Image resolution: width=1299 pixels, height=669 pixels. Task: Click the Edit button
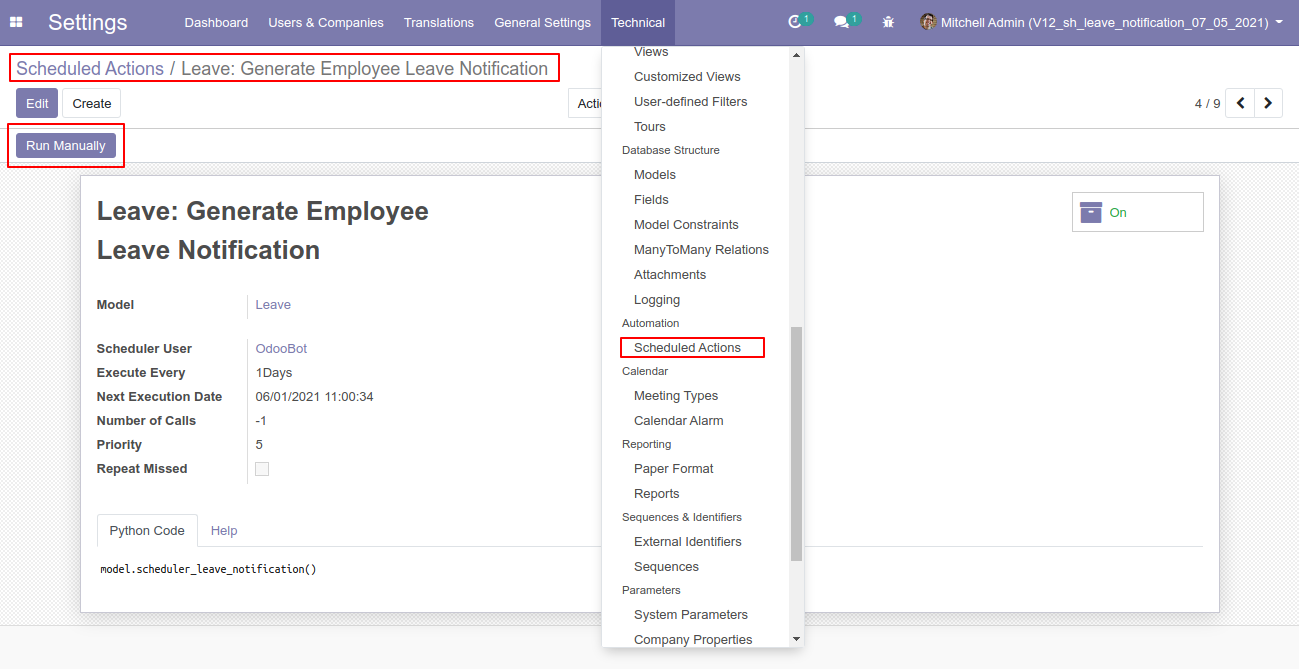37,103
